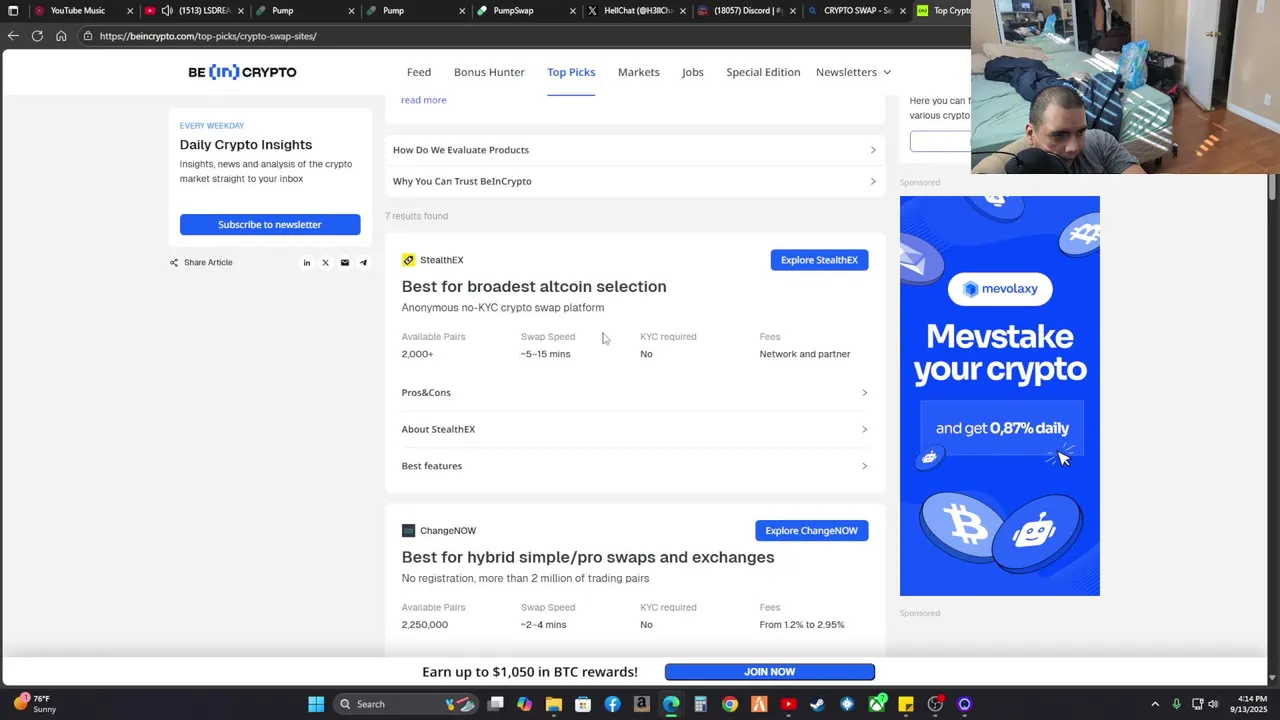Image resolution: width=1280 pixels, height=720 pixels.
Task: Click the BeInCrypto logo
Action: (x=242, y=72)
